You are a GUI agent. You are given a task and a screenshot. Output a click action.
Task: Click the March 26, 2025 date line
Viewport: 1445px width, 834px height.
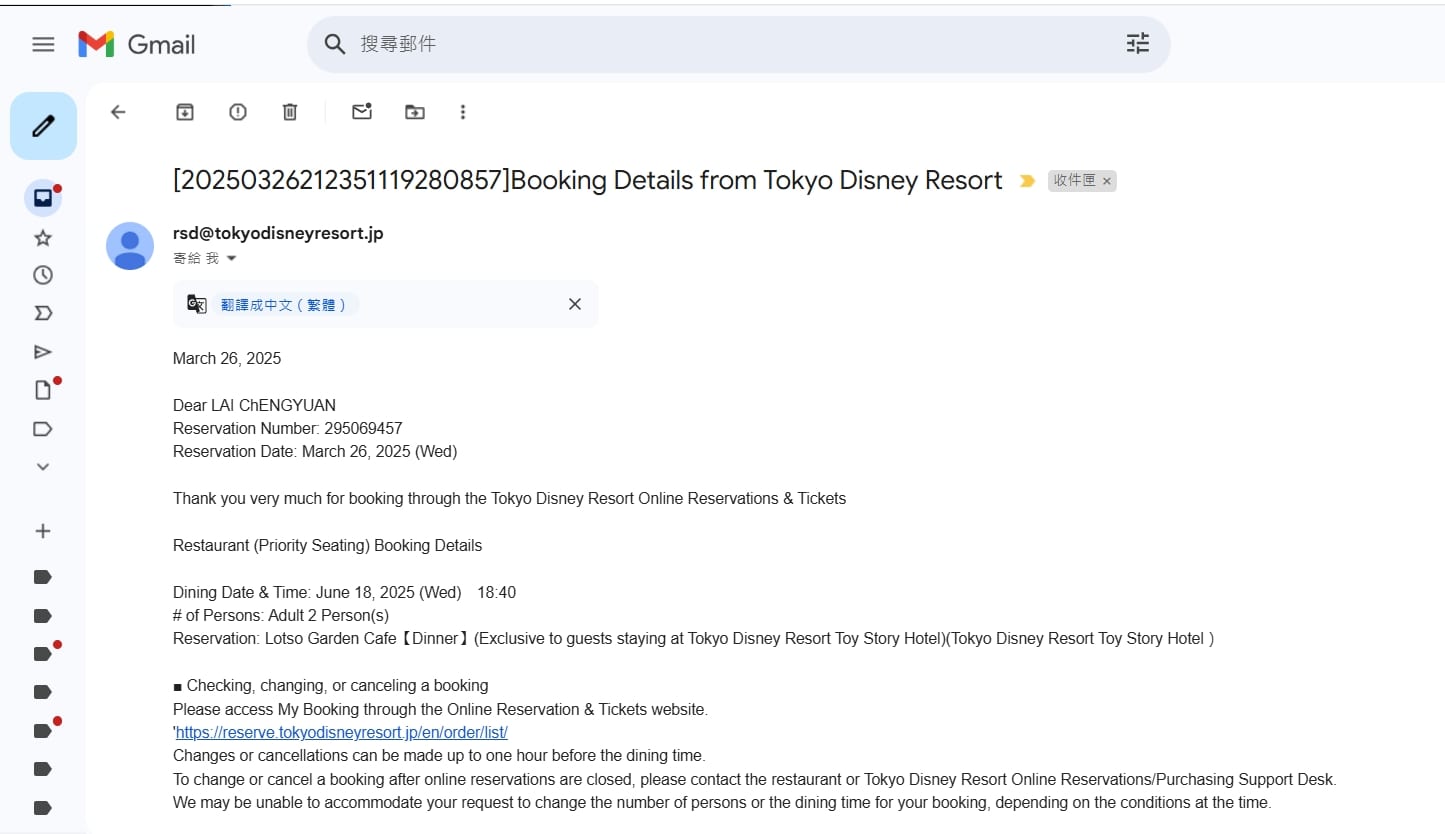(227, 358)
